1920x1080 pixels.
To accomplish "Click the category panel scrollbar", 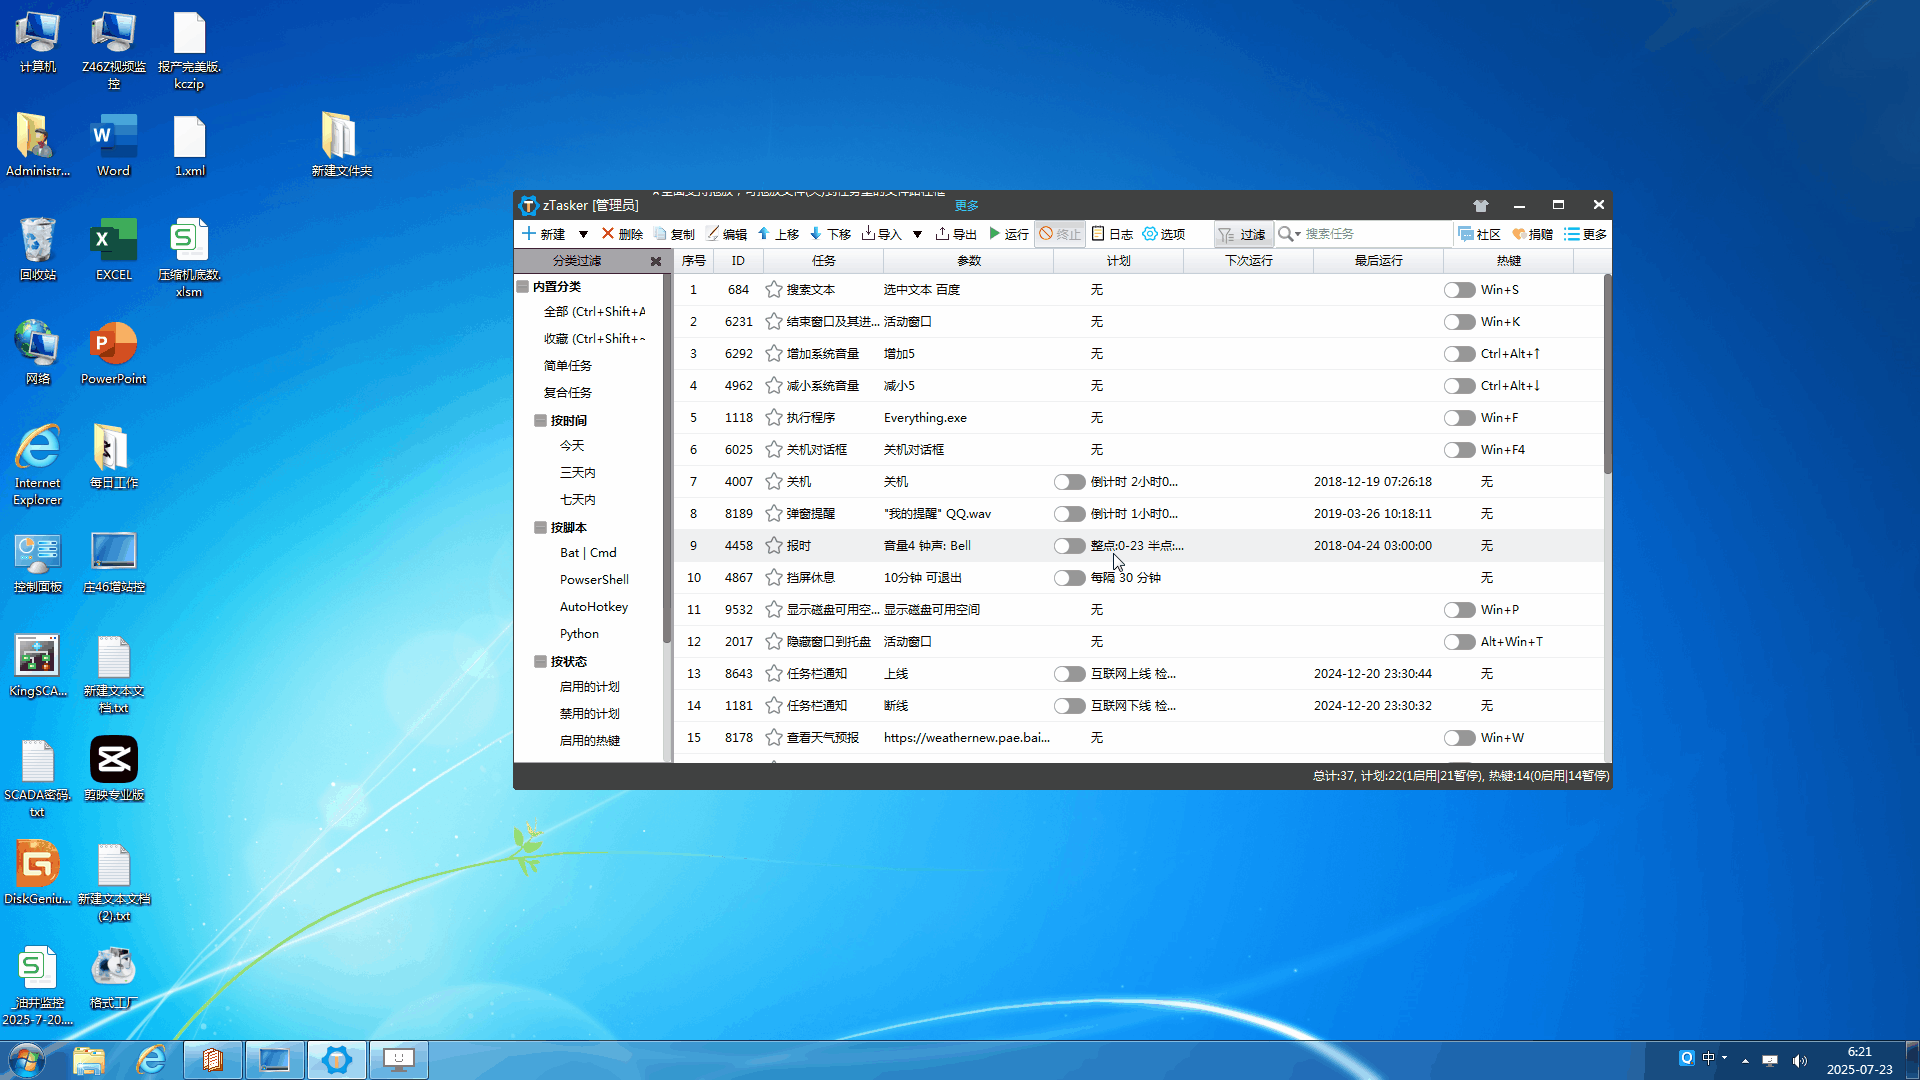I will tap(666, 458).
